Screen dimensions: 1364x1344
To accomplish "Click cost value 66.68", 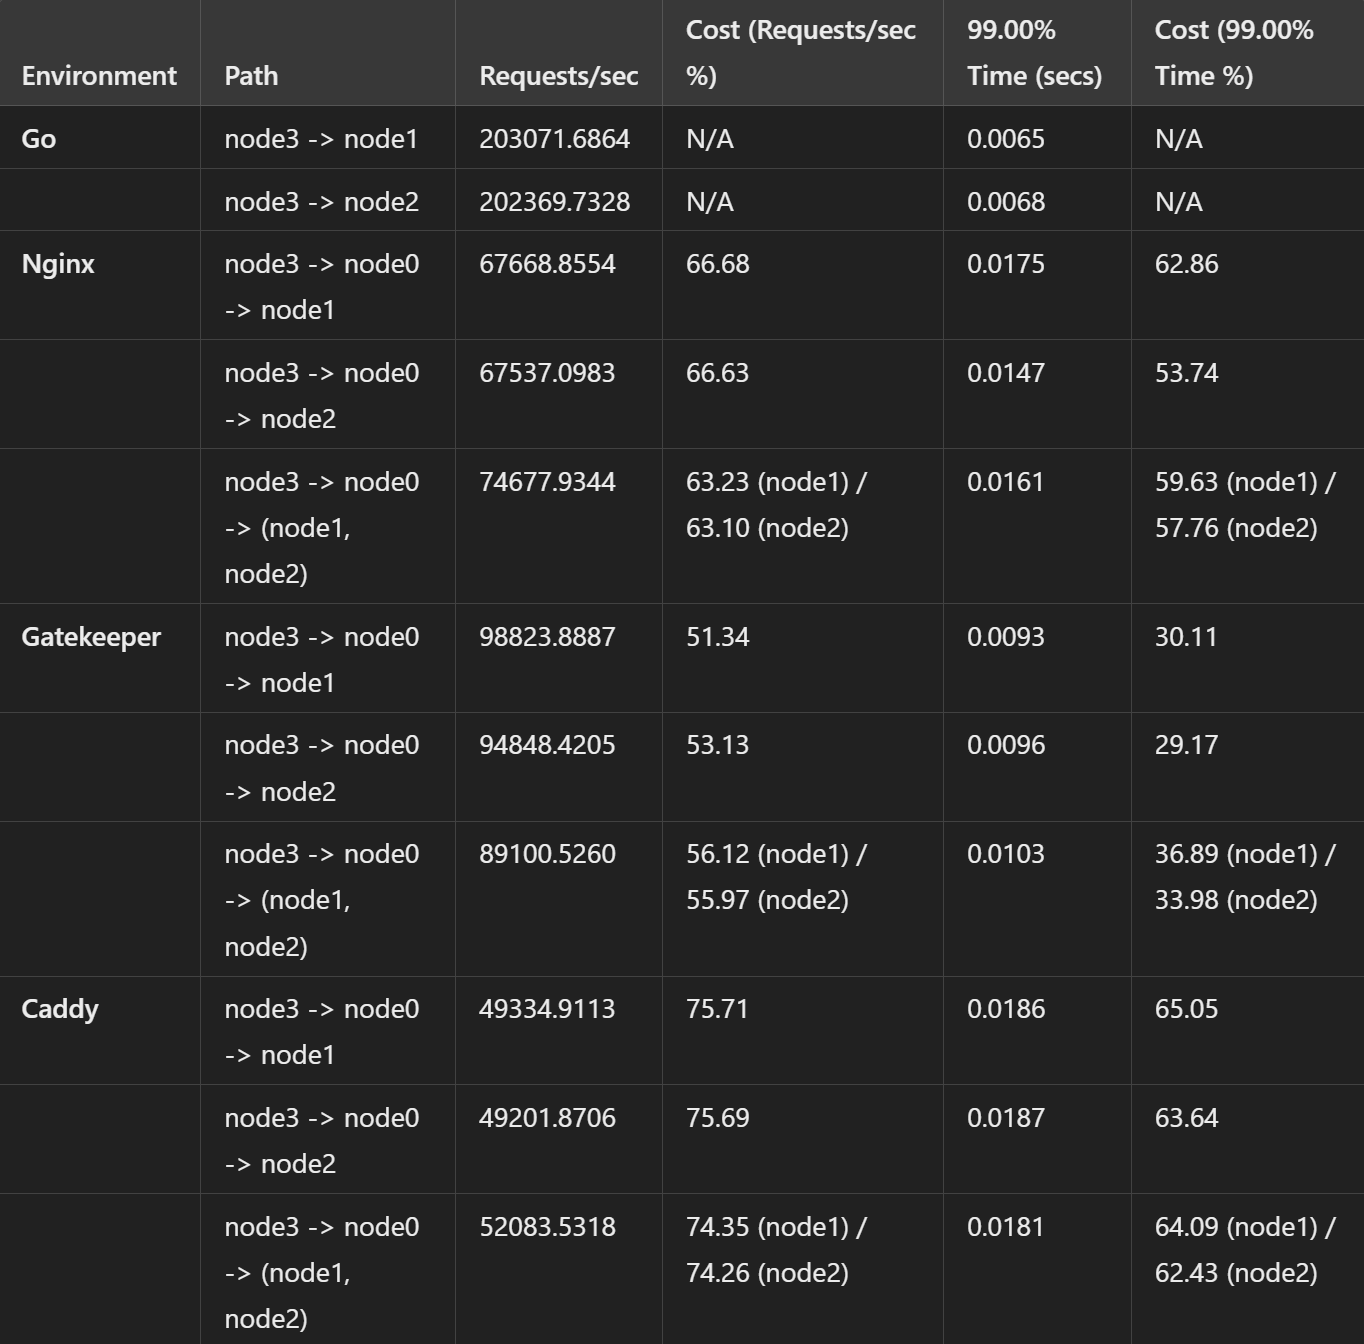I will tap(718, 264).
